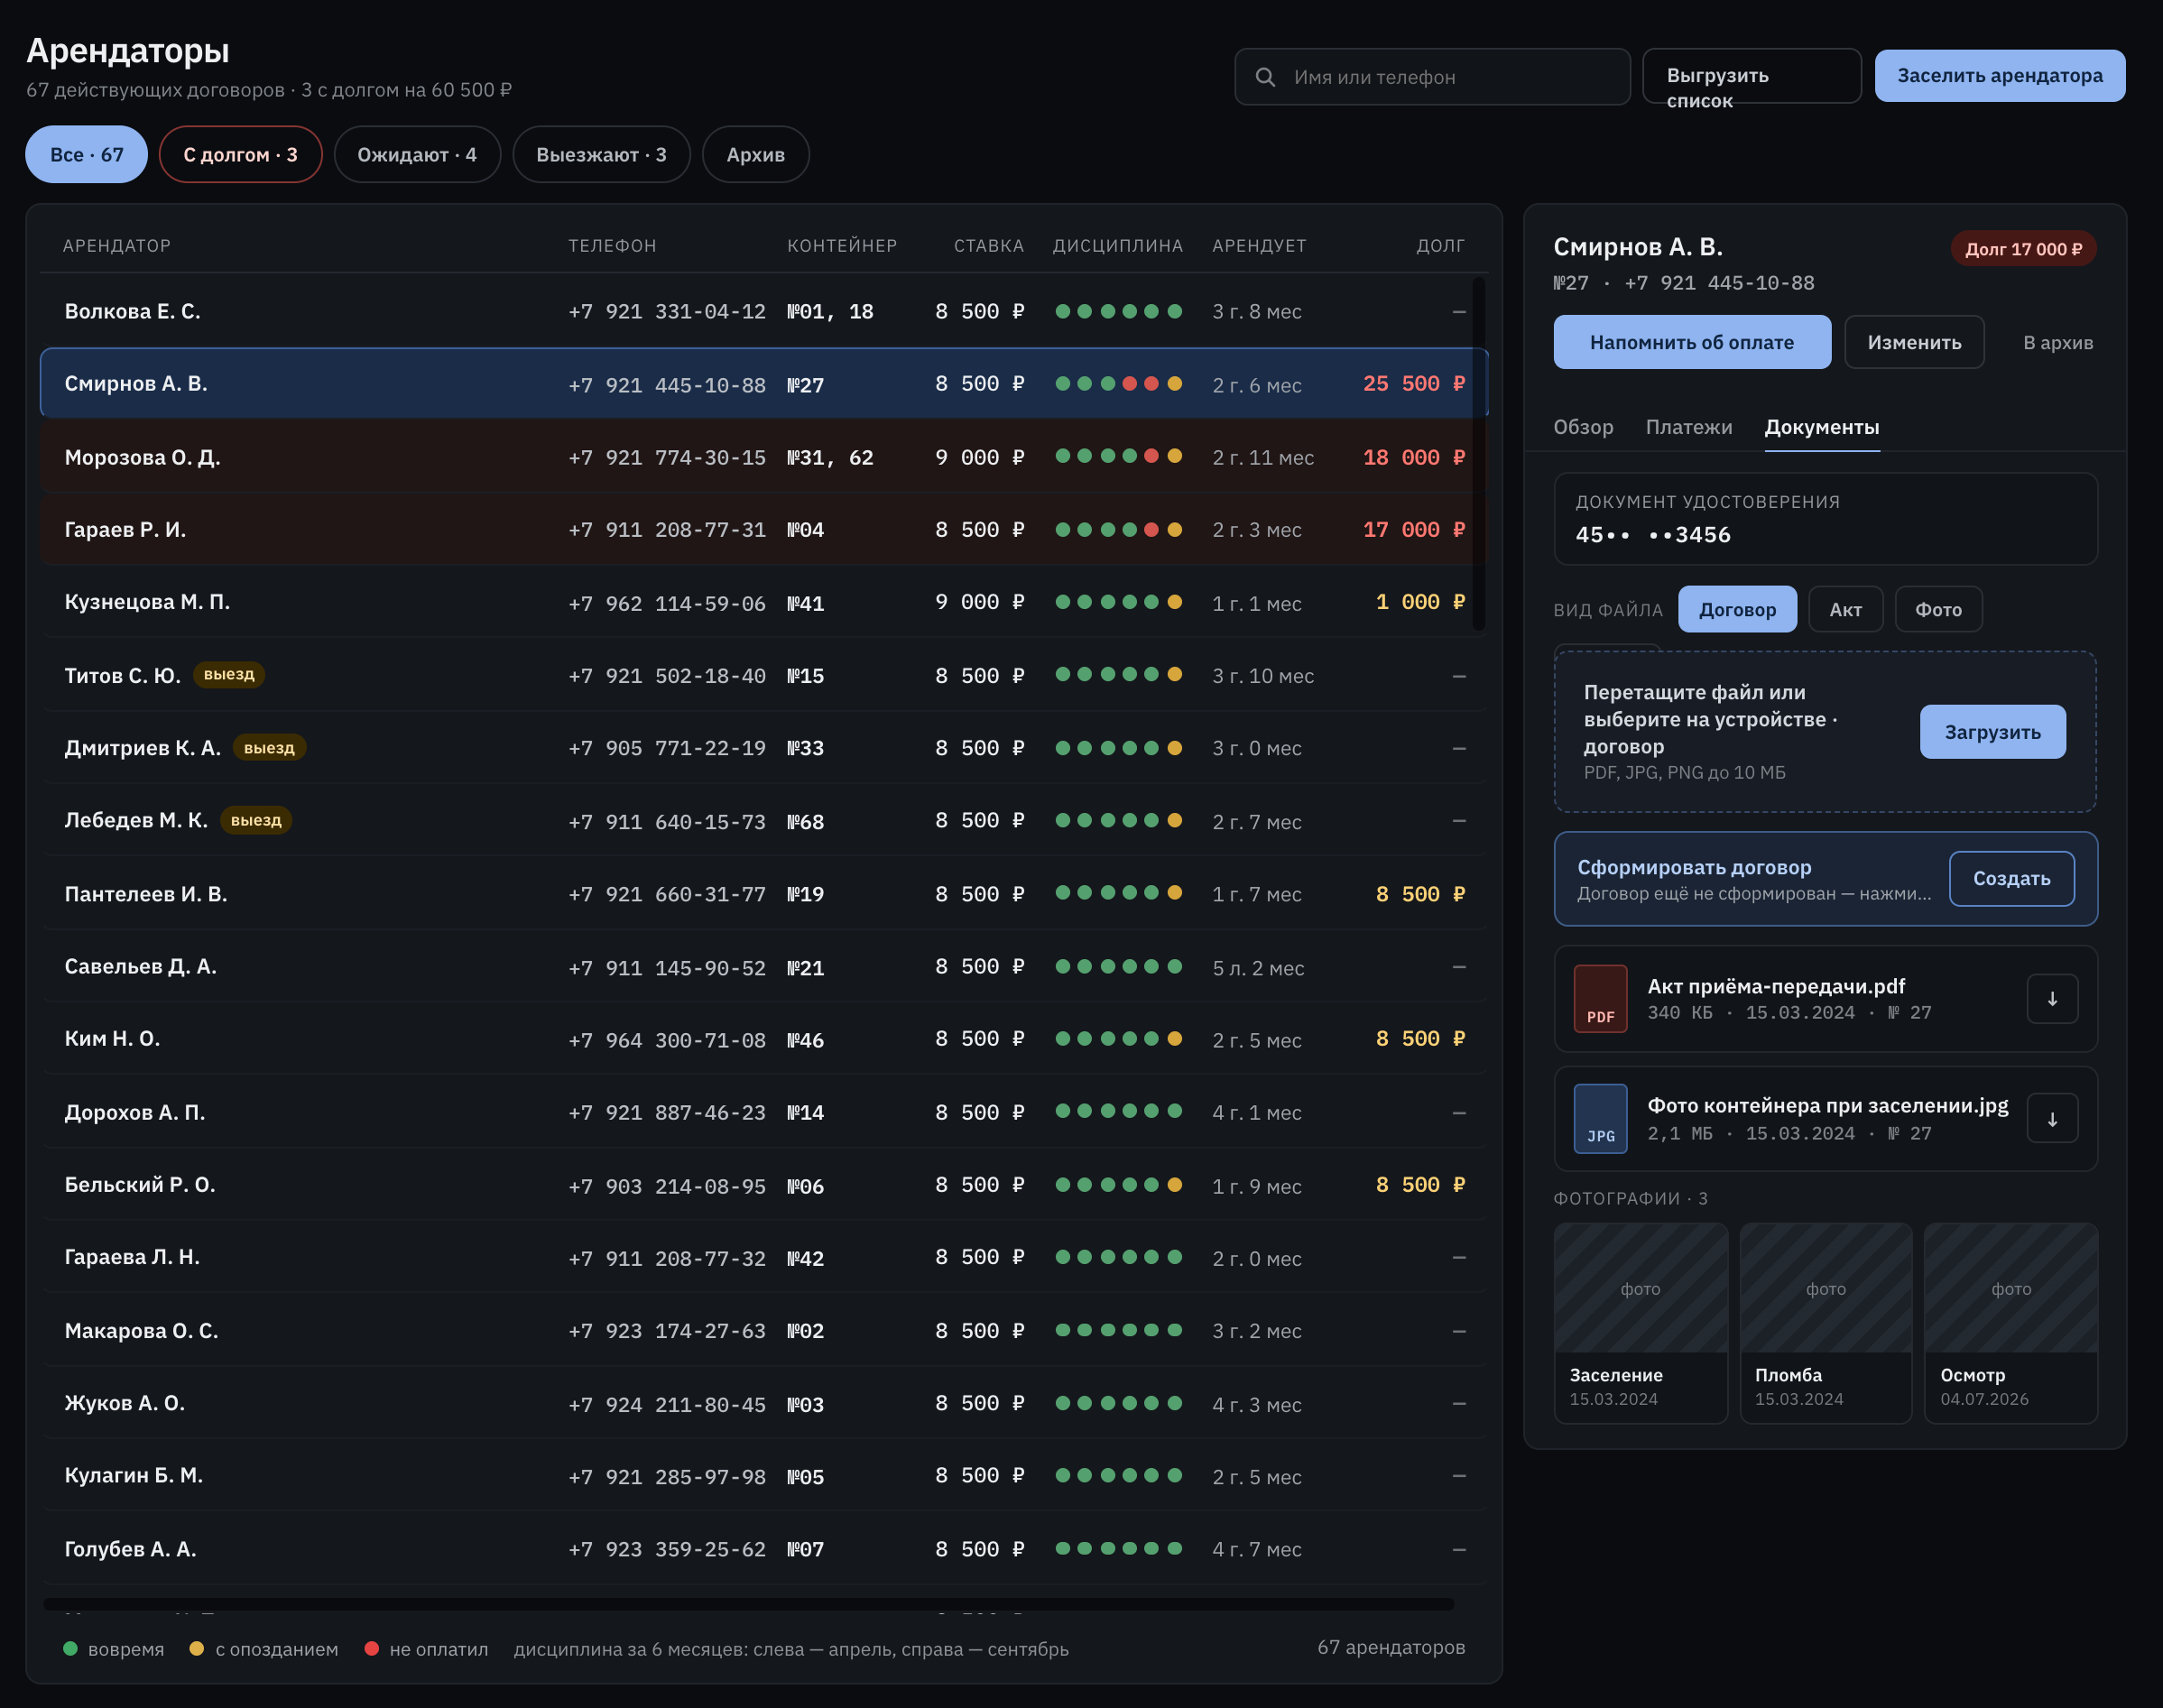Click the table's horizontal scrollbar
Image resolution: width=2163 pixels, height=1708 pixels.
[749, 1604]
